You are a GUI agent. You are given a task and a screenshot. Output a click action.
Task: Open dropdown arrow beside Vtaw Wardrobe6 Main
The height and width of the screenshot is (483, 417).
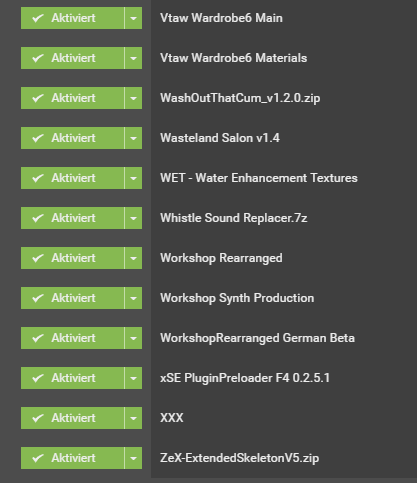[133, 18]
